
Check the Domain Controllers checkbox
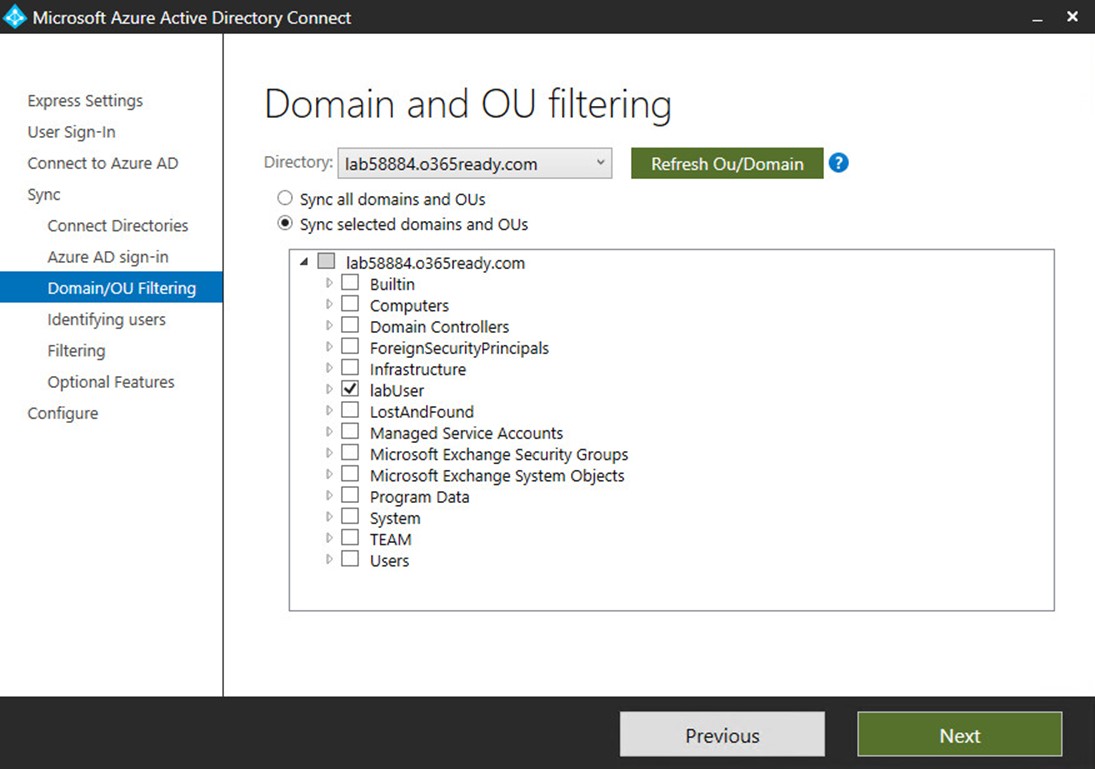coord(350,325)
